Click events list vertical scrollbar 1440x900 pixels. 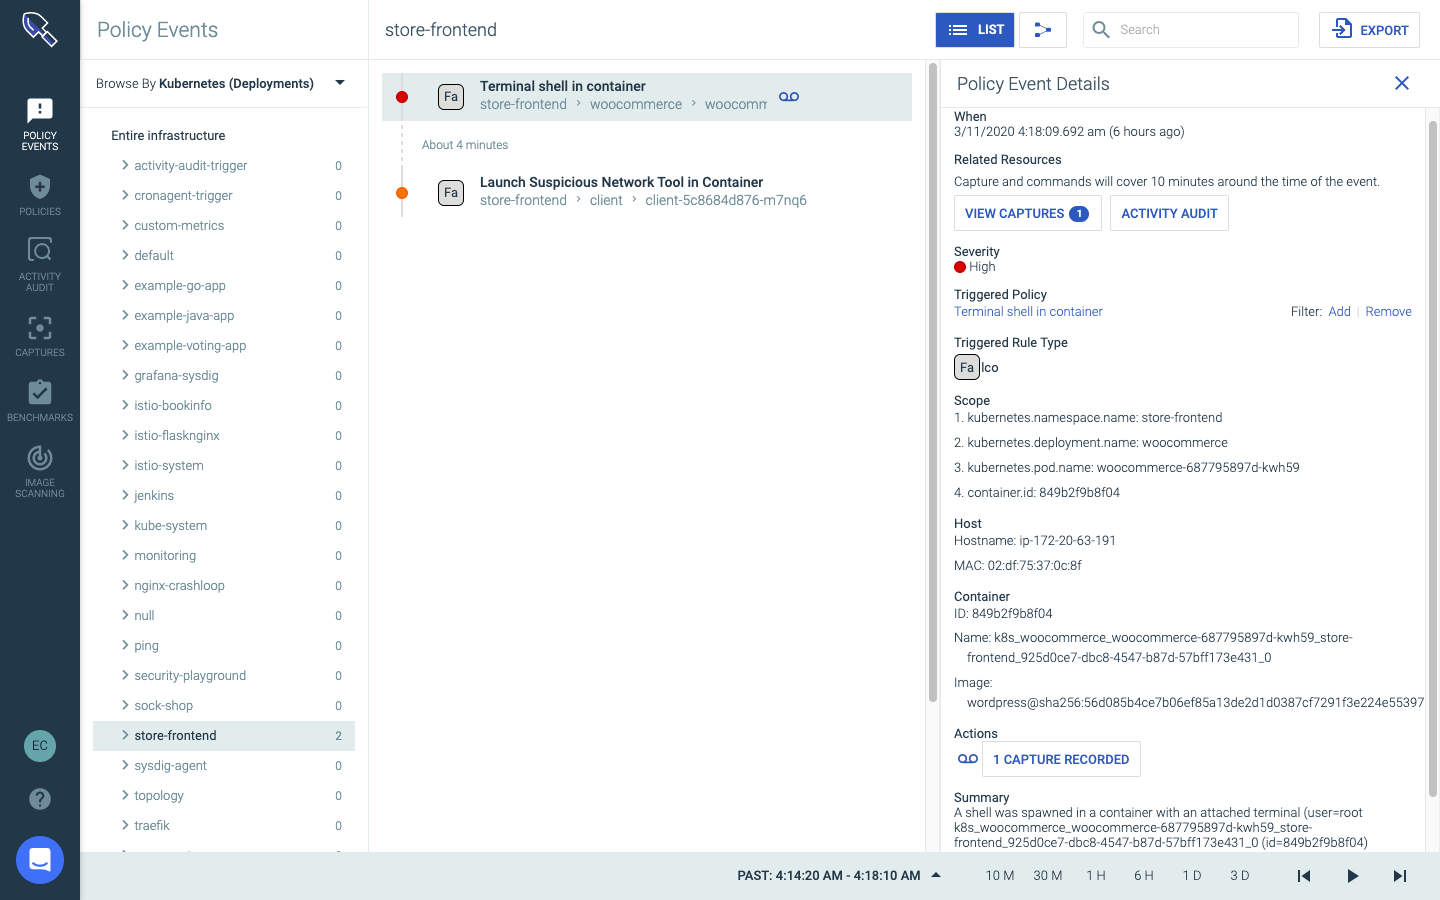click(x=933, y=383)
